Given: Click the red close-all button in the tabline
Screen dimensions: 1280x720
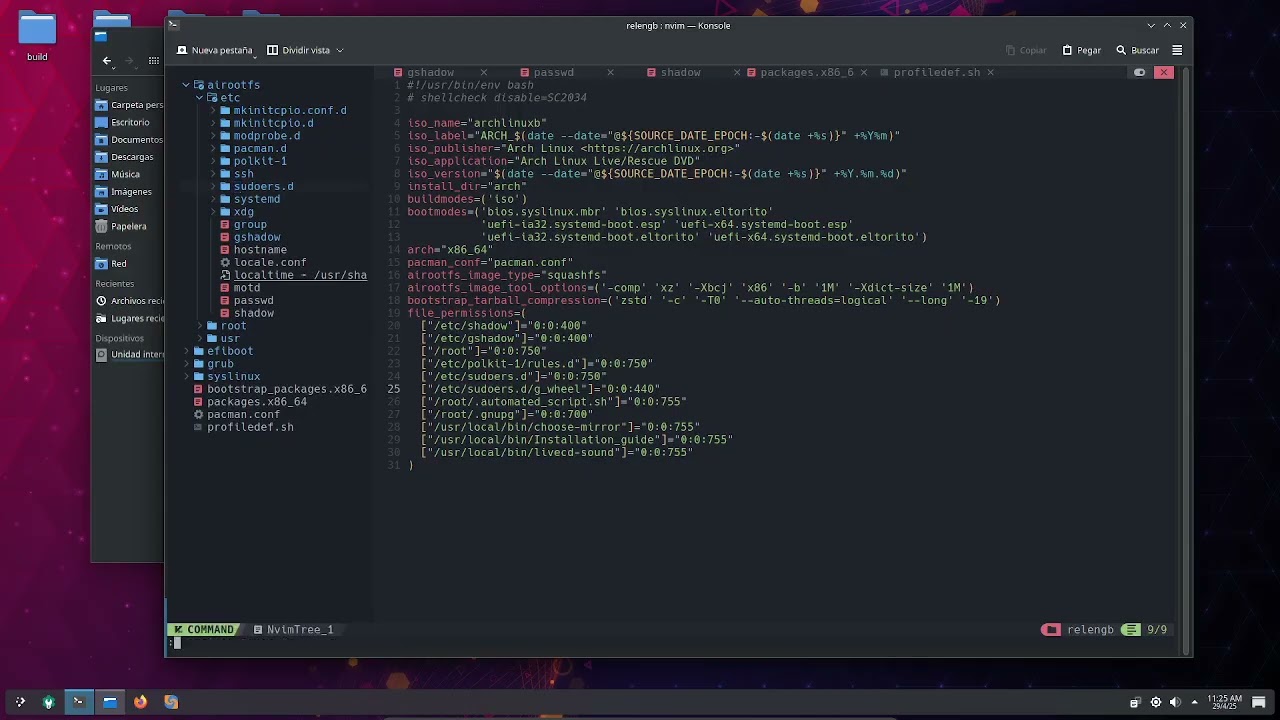Looking at the screenshot, I should (x=1164, y=72).
